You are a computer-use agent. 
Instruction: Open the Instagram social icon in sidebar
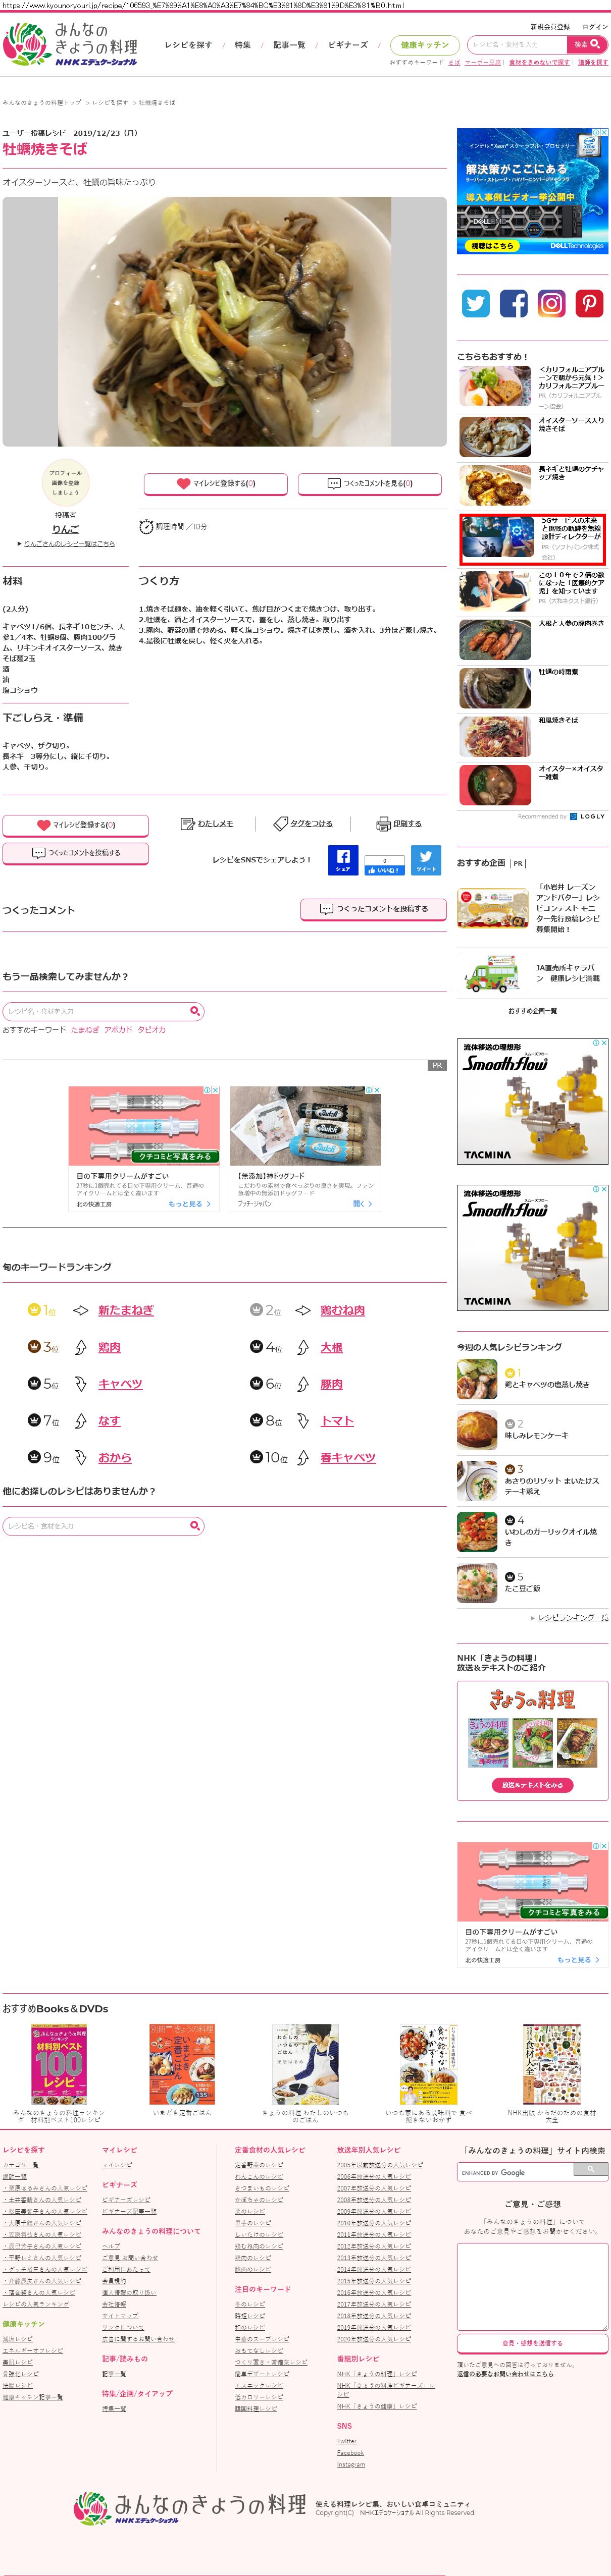552,303
